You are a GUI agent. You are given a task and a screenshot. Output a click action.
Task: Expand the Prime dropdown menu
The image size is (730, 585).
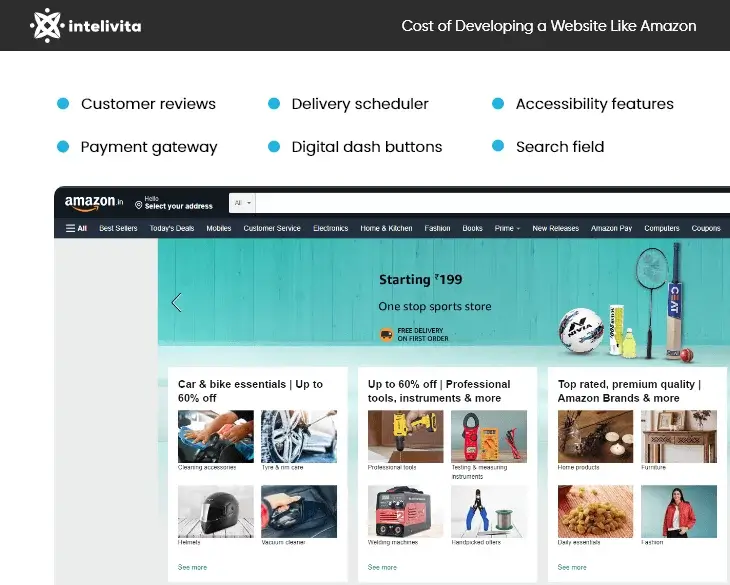(x=507, y=228)
